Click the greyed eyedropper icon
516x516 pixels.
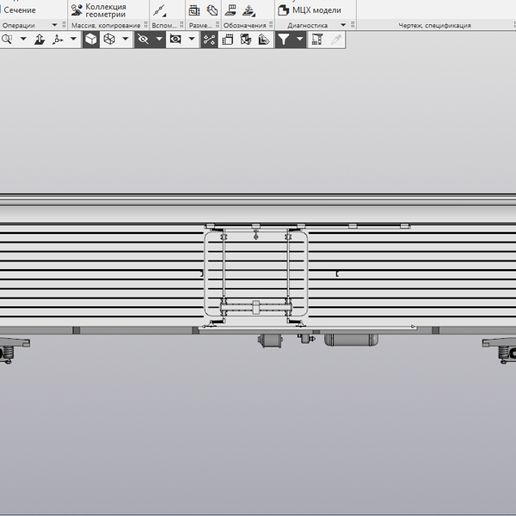336,39
